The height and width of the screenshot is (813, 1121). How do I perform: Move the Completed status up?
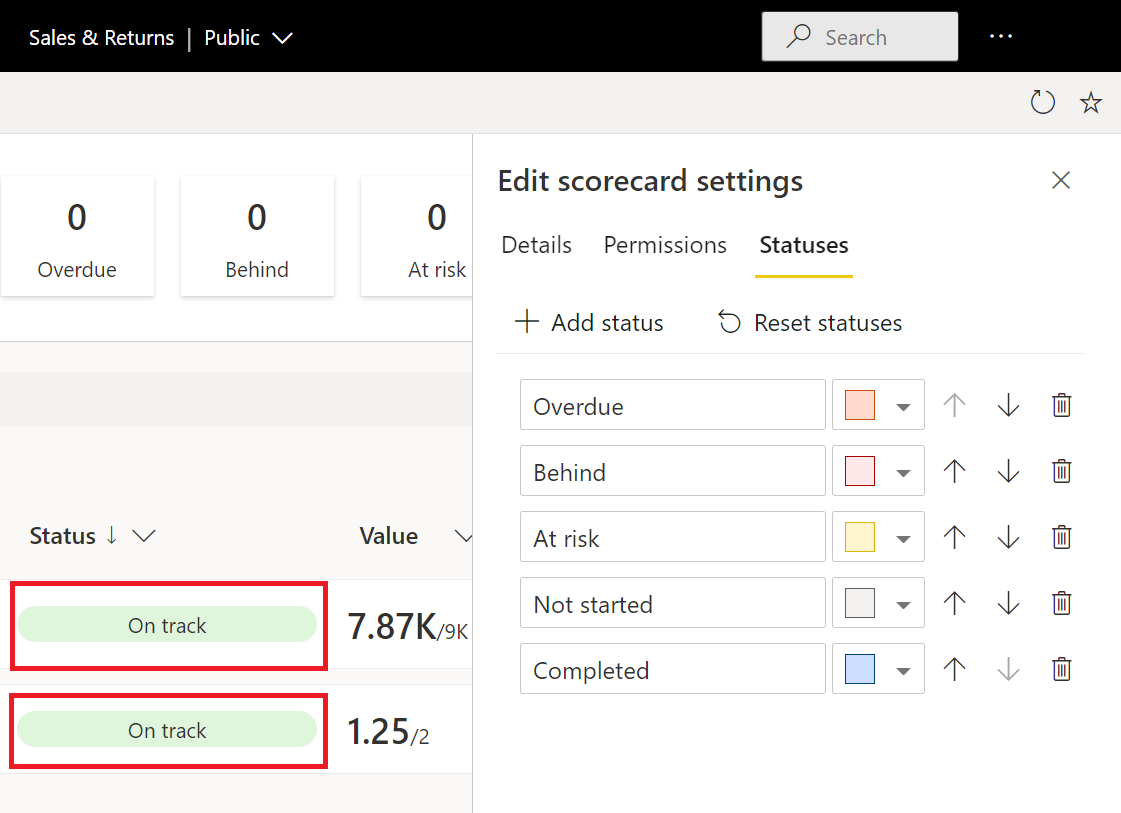(x=954, y=669)
